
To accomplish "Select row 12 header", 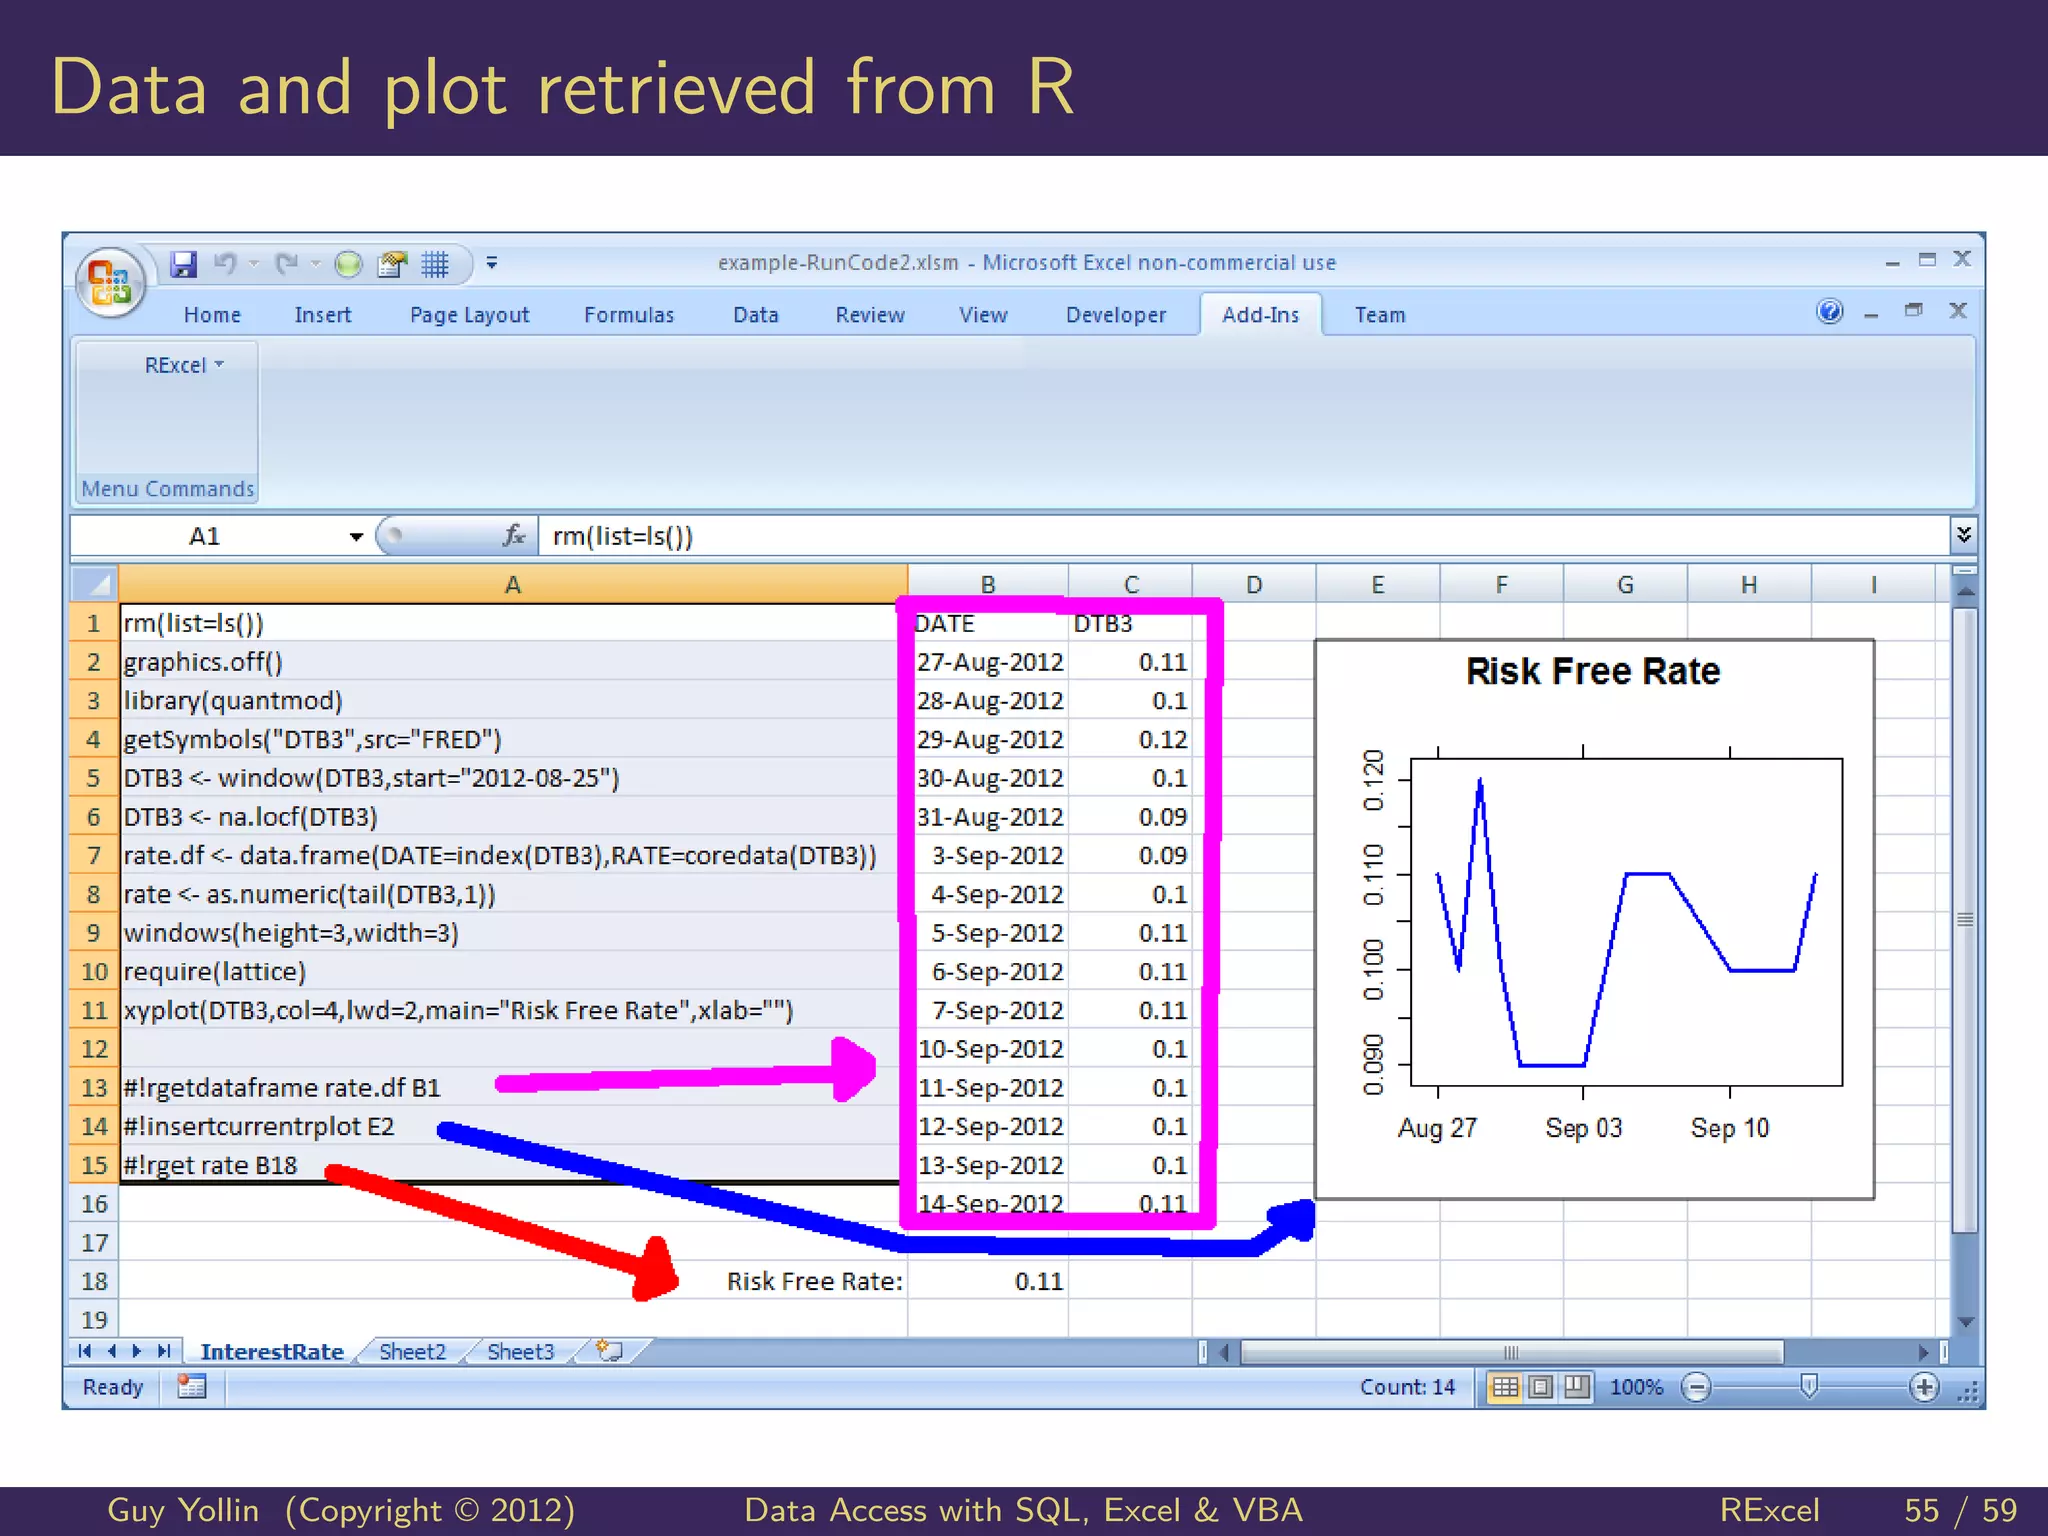I will (x=94, y=1049).
